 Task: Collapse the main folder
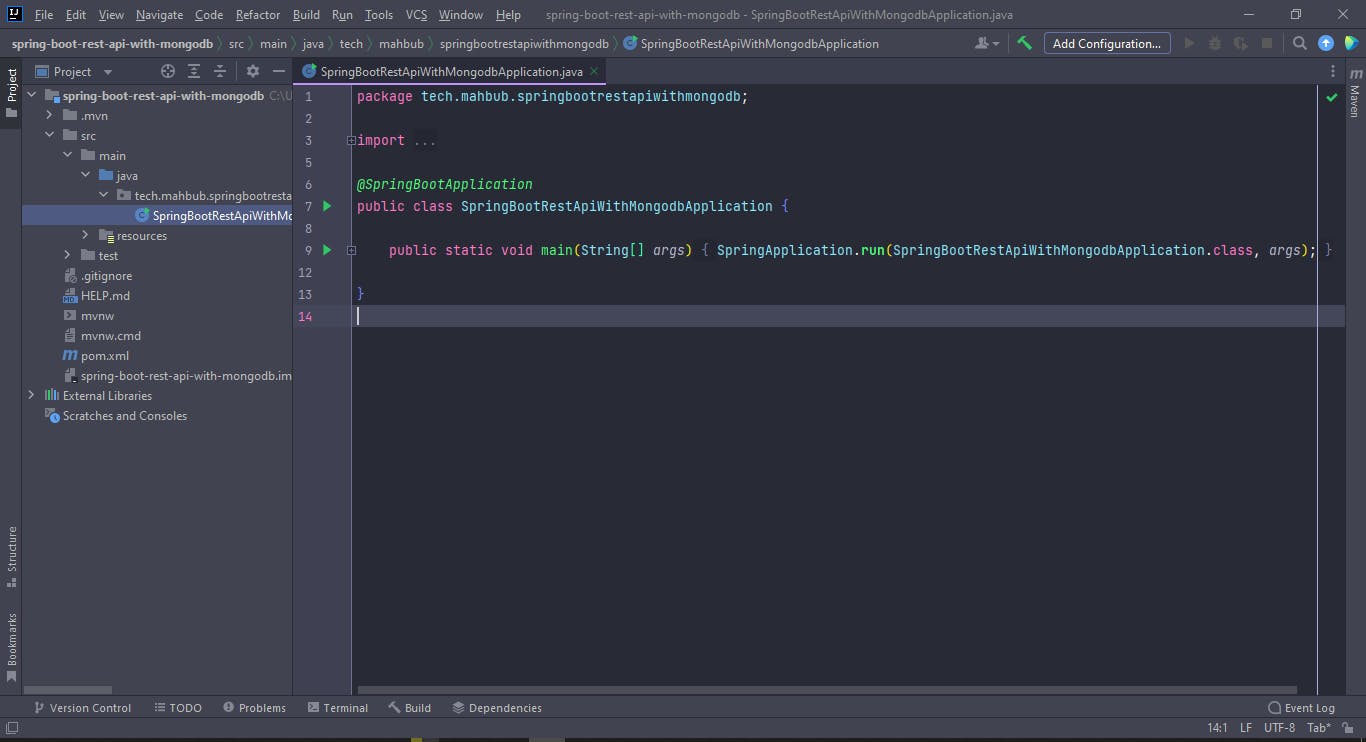(67, 156)
